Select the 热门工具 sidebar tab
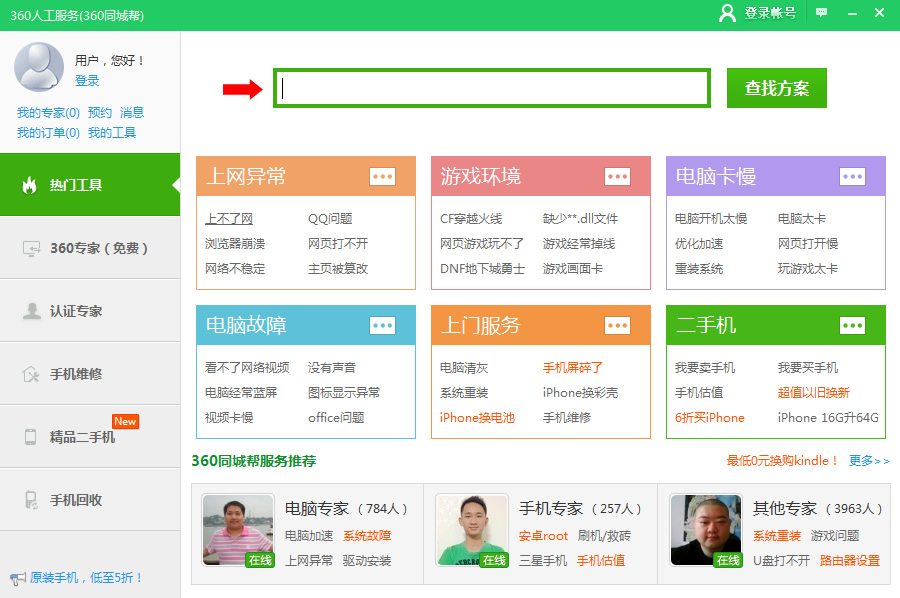 (90, 185)
